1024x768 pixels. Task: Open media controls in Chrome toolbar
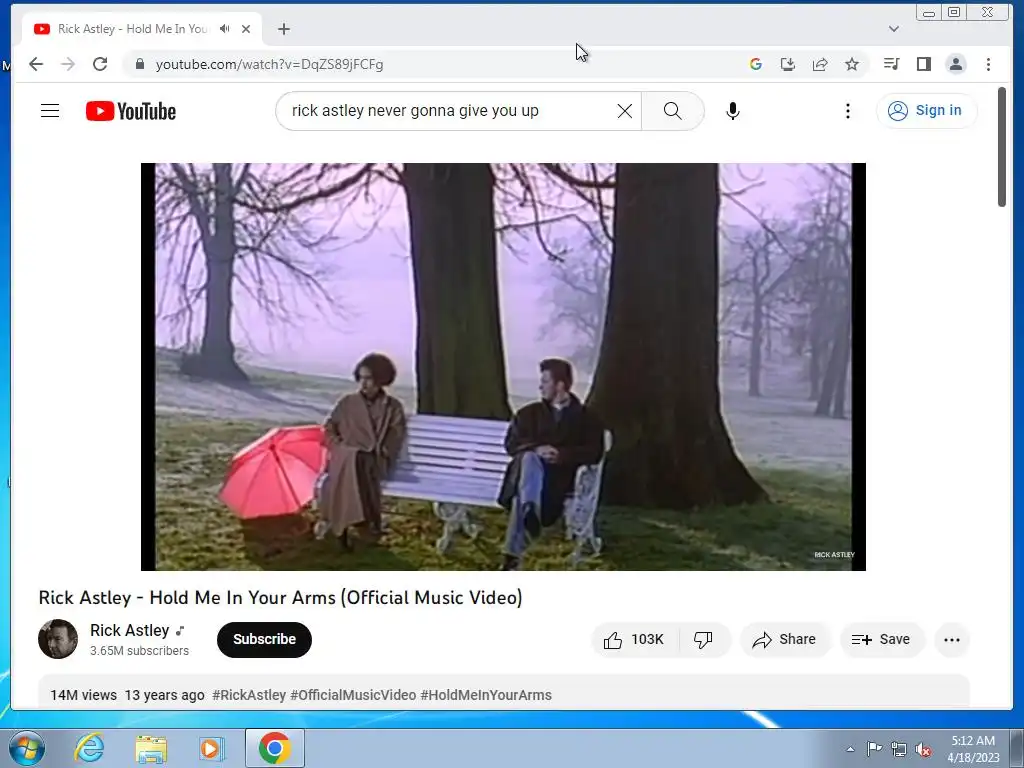click(891, 64)
